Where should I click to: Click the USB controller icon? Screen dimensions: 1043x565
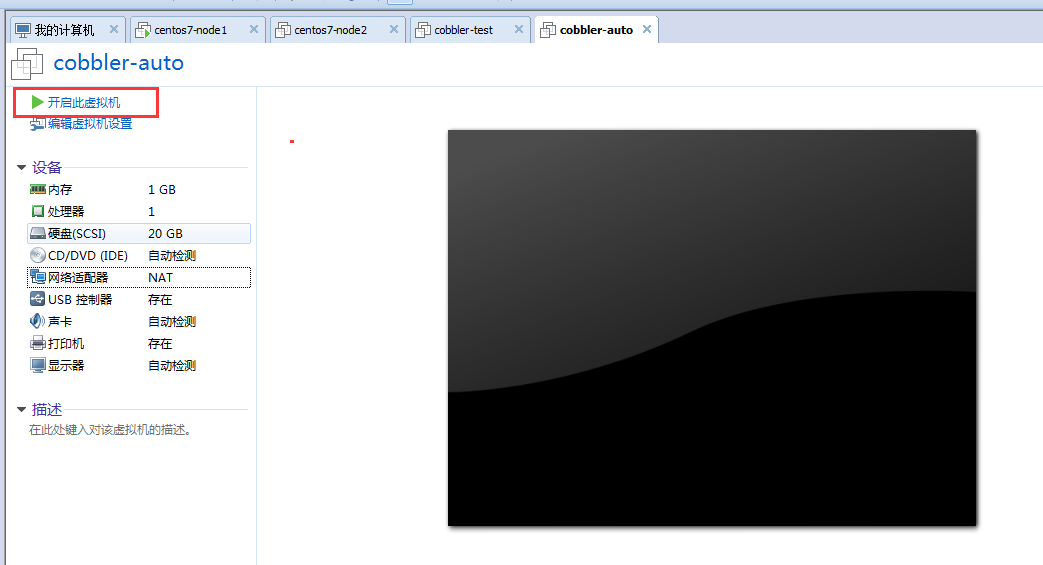coord(37,299)
